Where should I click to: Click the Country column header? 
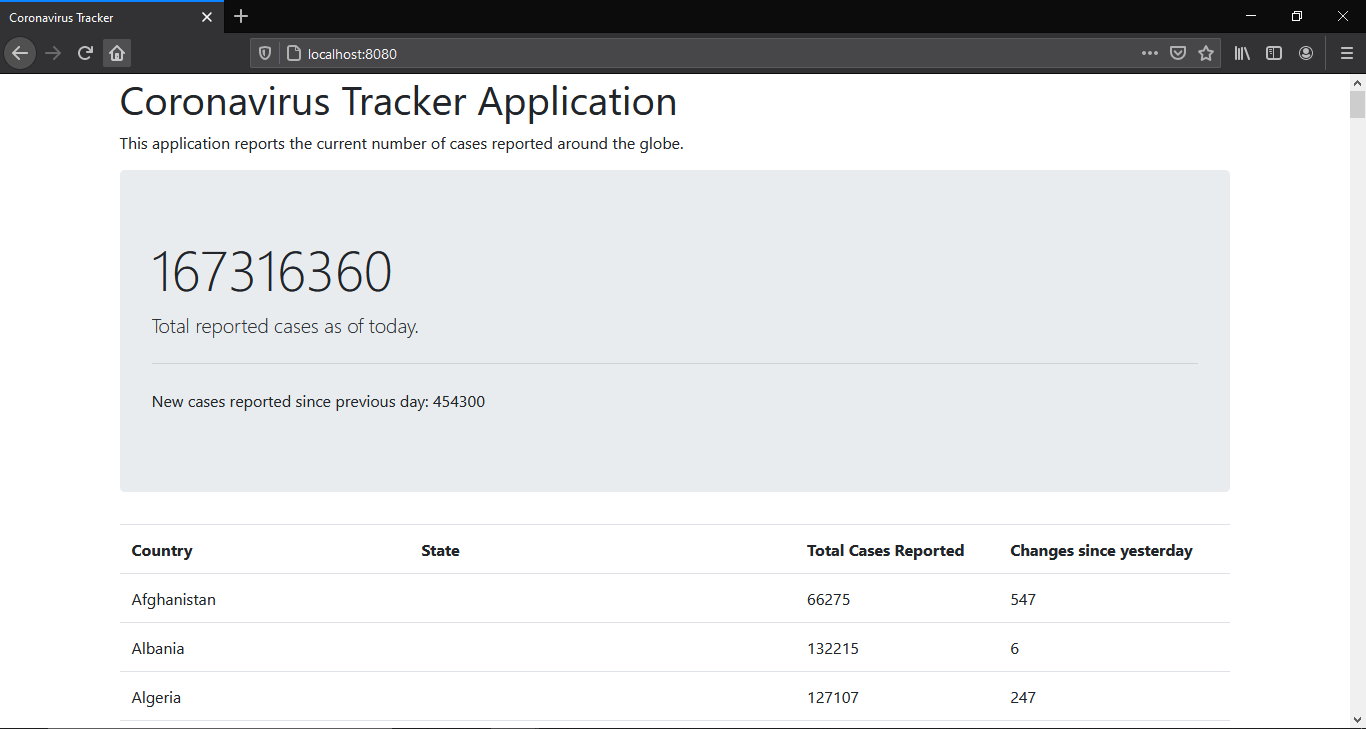pos(162,550)
